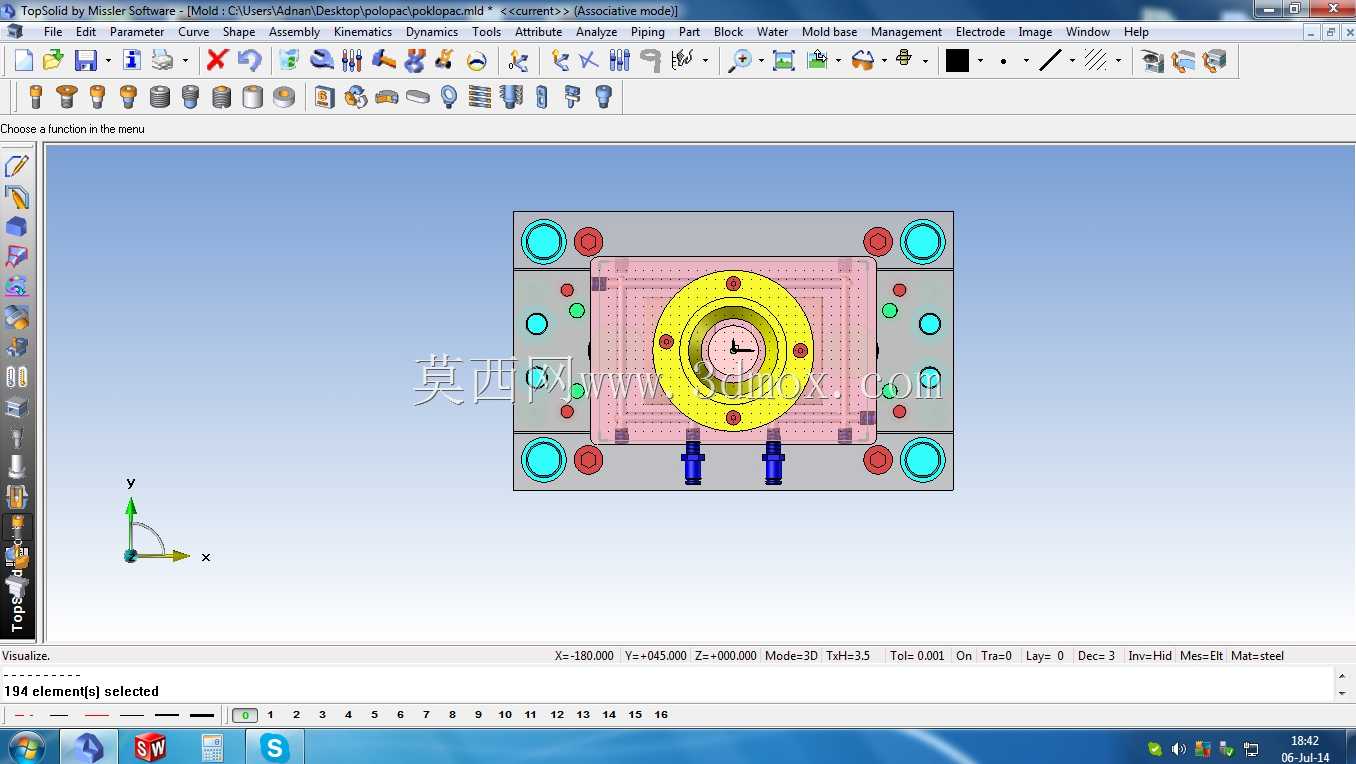The image size is (1356, 764).
Task: Click the SolidWorks icon in the taskbar
Action: pyautogui.click(x=150, y=747)
